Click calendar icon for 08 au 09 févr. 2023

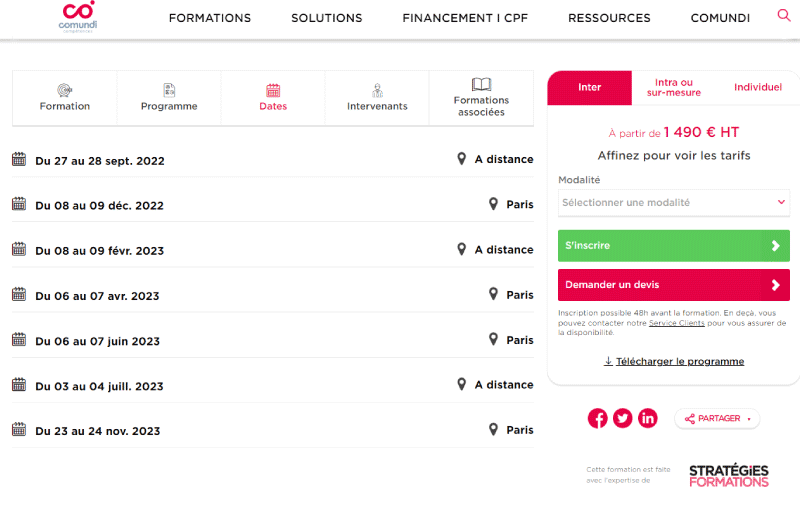(19, 249)
